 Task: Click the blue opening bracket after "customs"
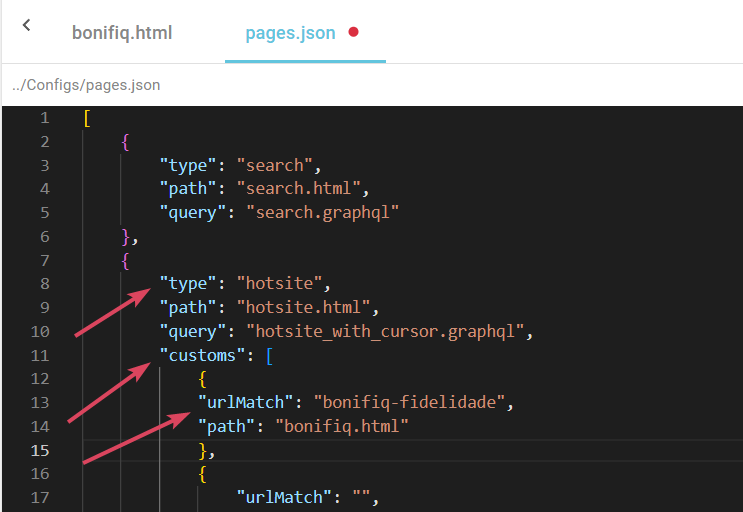pos(269,355)
